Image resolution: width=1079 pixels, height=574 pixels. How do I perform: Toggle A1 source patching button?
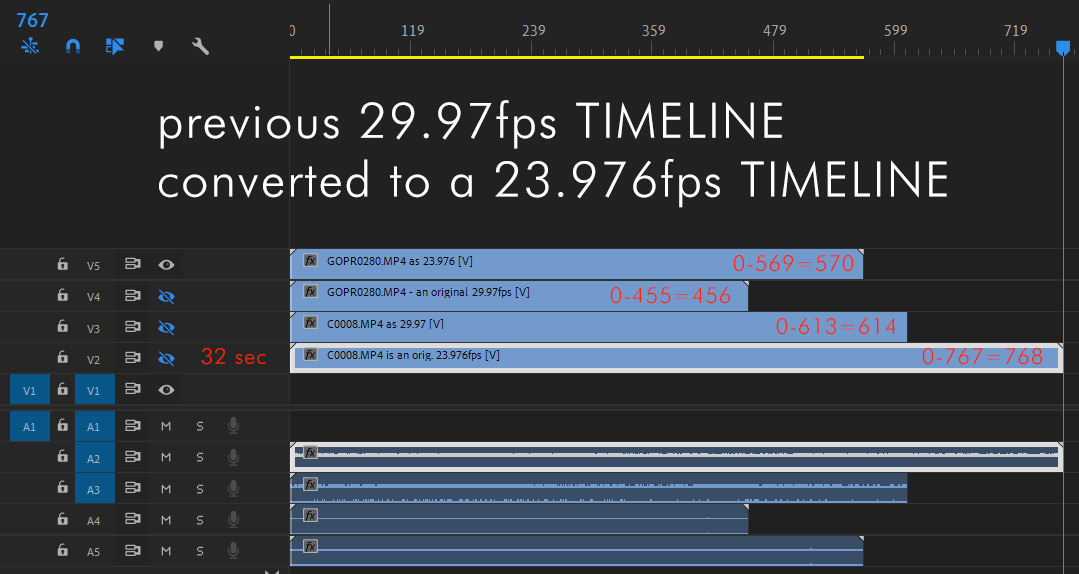pyautogui.click(x=30, y=427)
